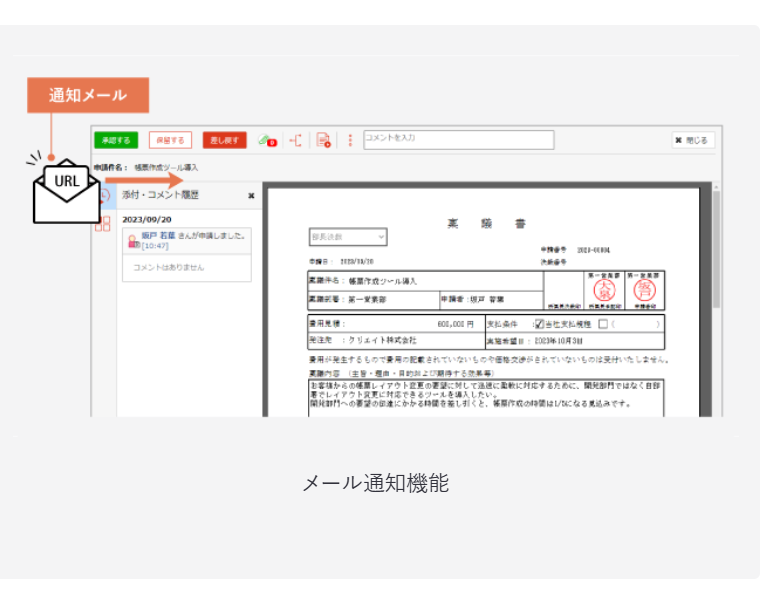Click the 保留する hold button

pyautogui.click(x=170, y=141)
